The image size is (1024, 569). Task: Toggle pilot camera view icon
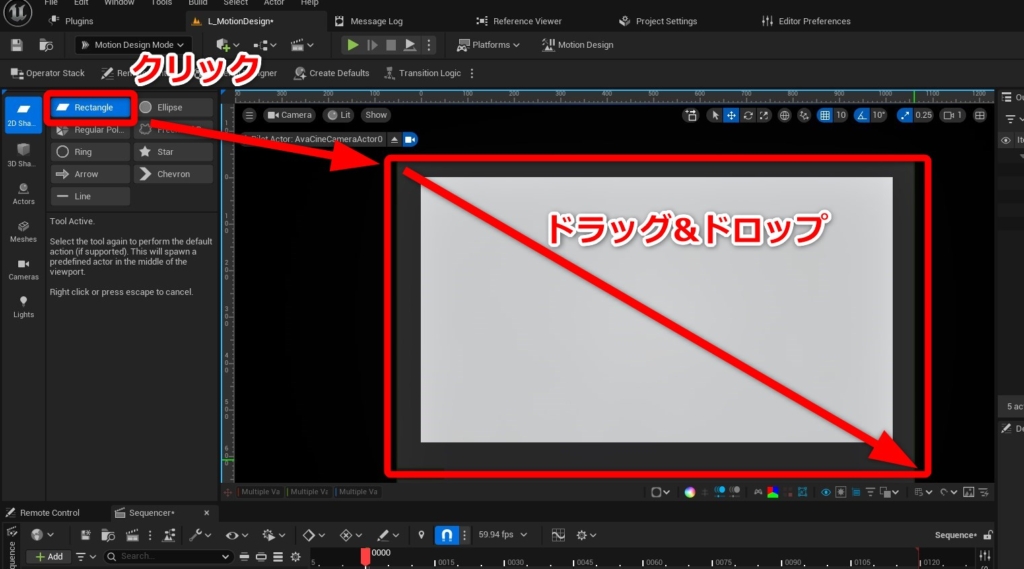[x=410, y=139]
